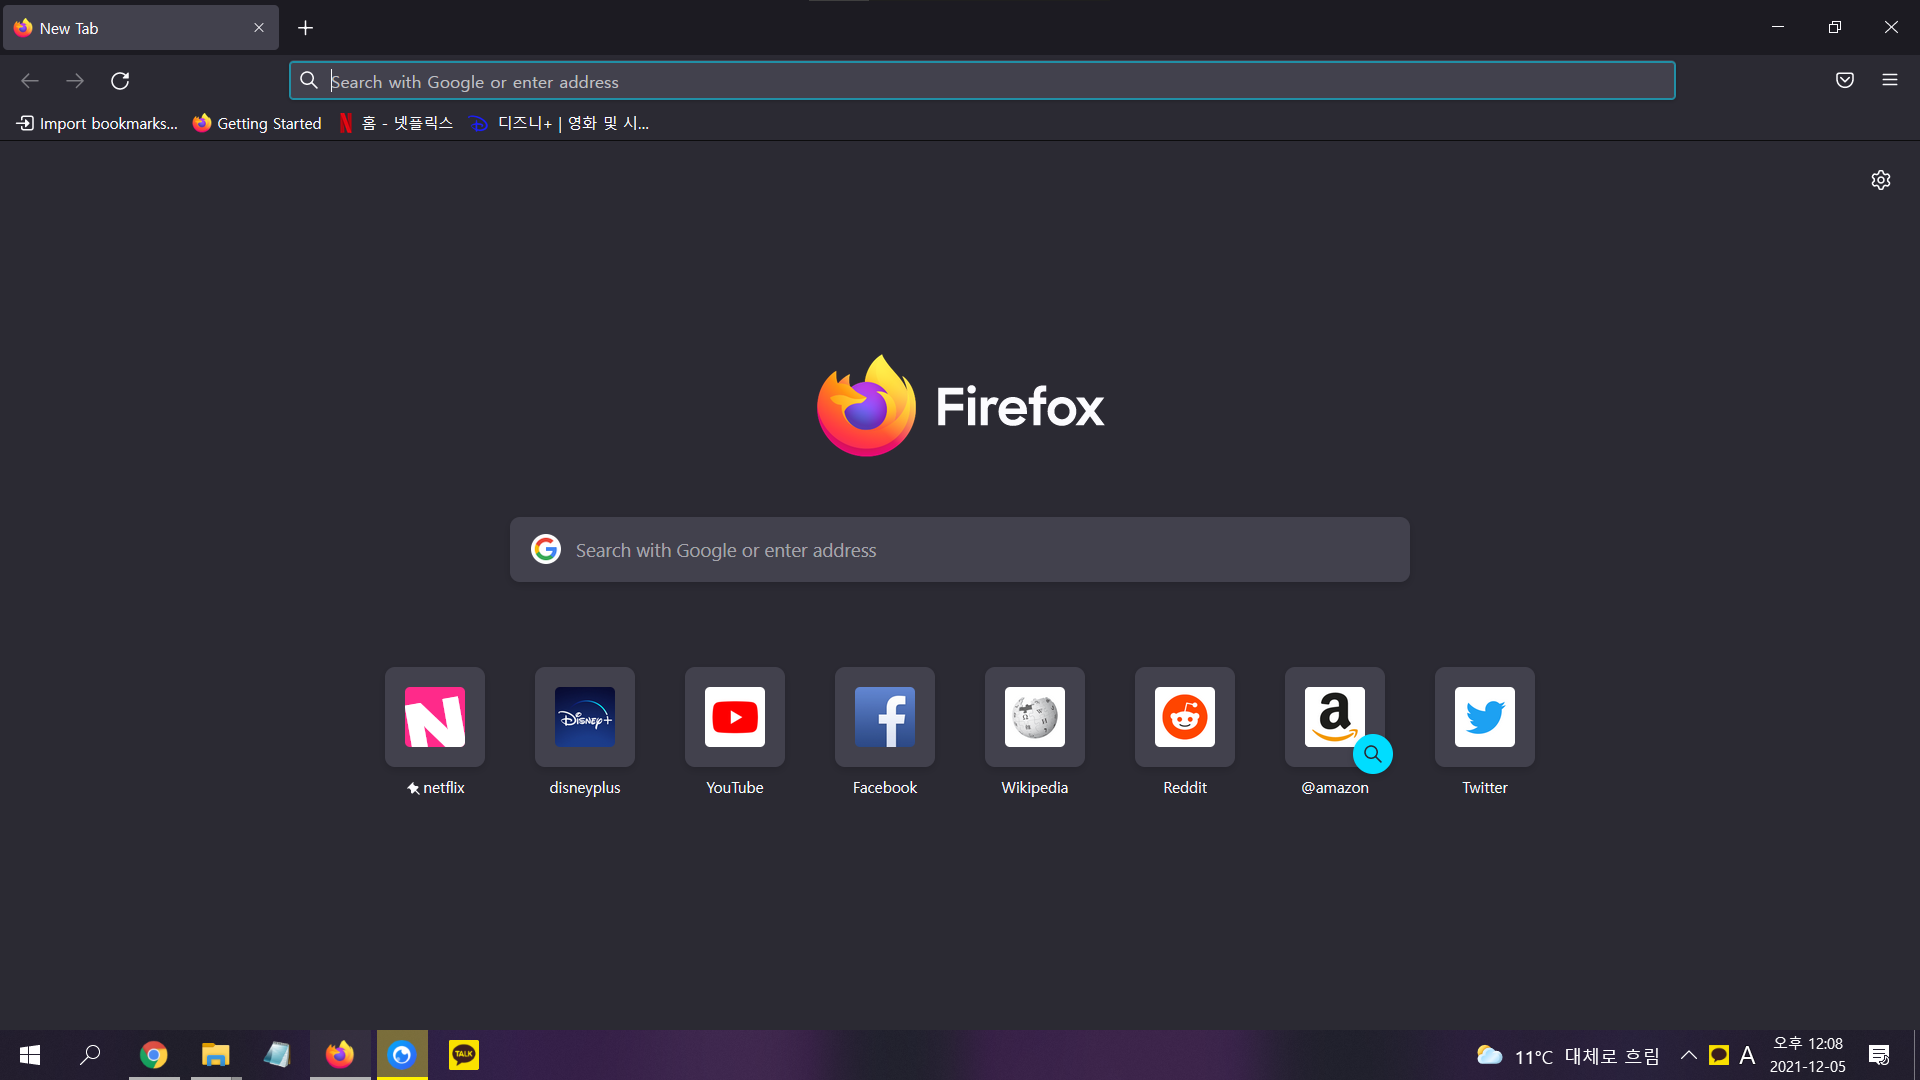This screenshot has width=1920, height=1080.
Task: Open the Twitter shortcut tile
Action: point(1485,732)
